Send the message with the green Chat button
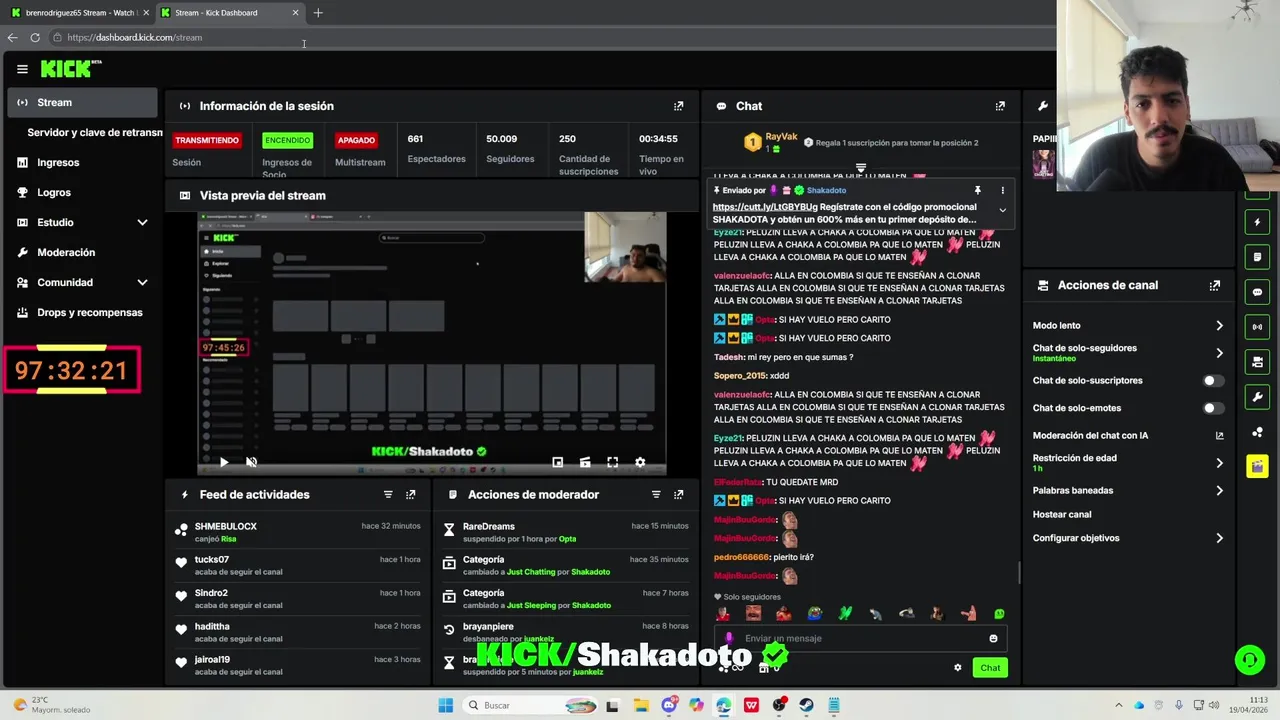 (x=990, y=667)
